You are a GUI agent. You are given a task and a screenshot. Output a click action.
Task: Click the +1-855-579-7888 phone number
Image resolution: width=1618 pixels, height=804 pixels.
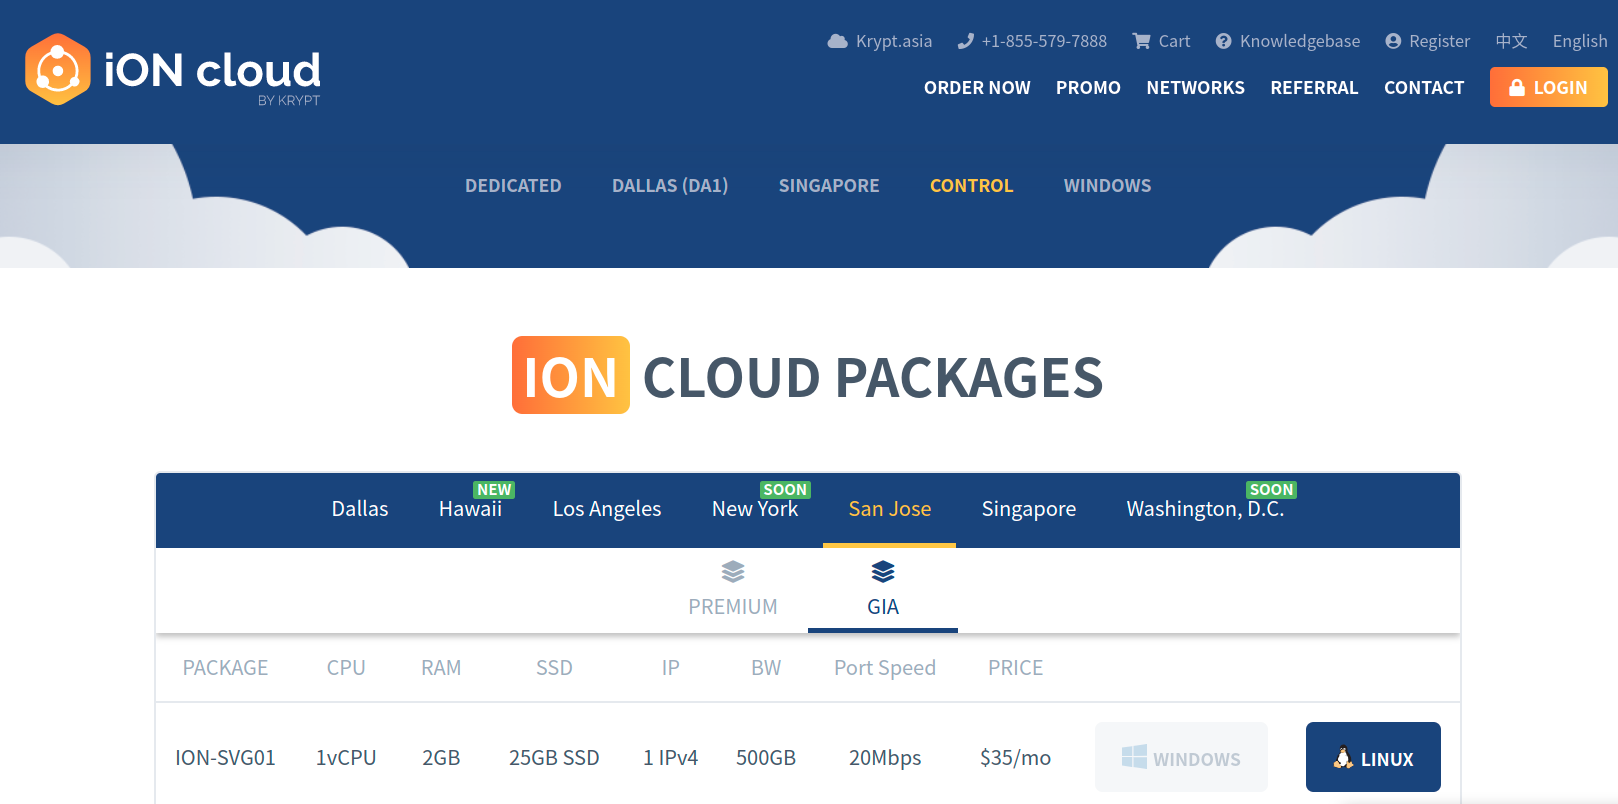(x=1044, y=41)
